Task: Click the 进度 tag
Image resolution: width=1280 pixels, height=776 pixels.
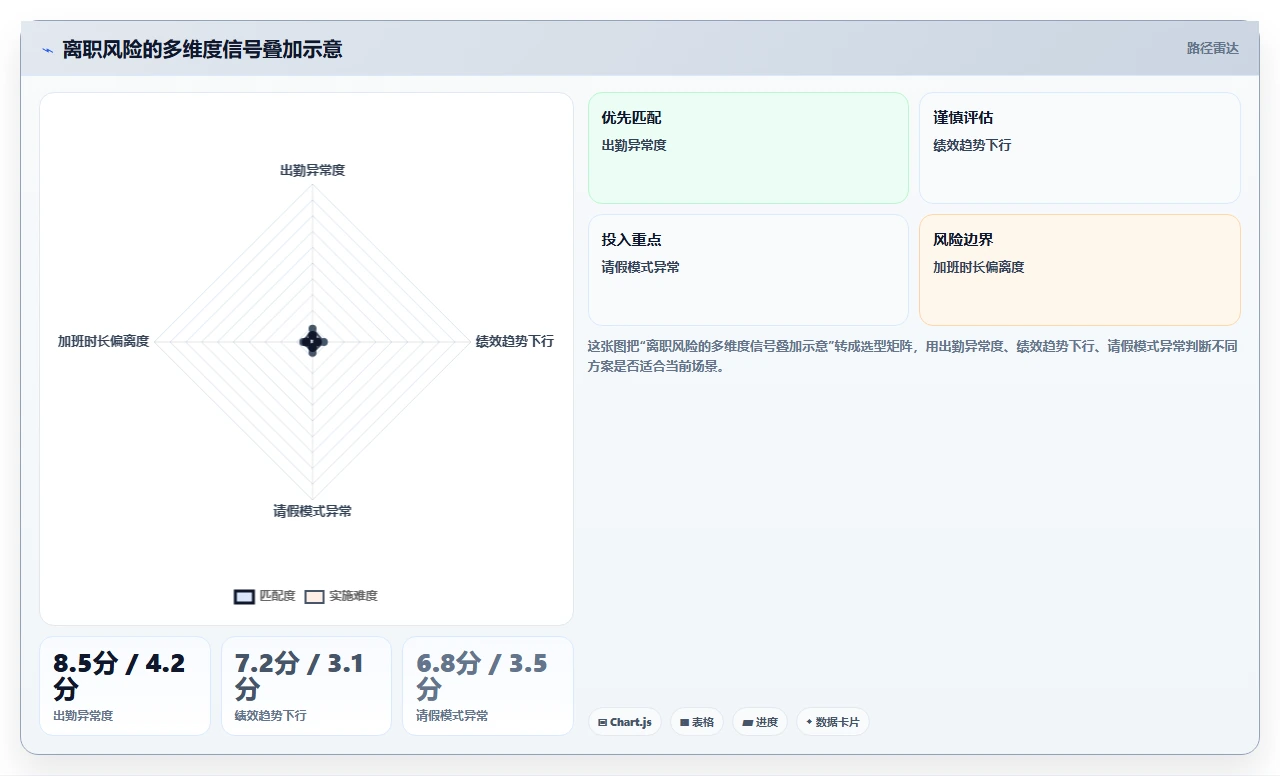Action: point(760,722)
